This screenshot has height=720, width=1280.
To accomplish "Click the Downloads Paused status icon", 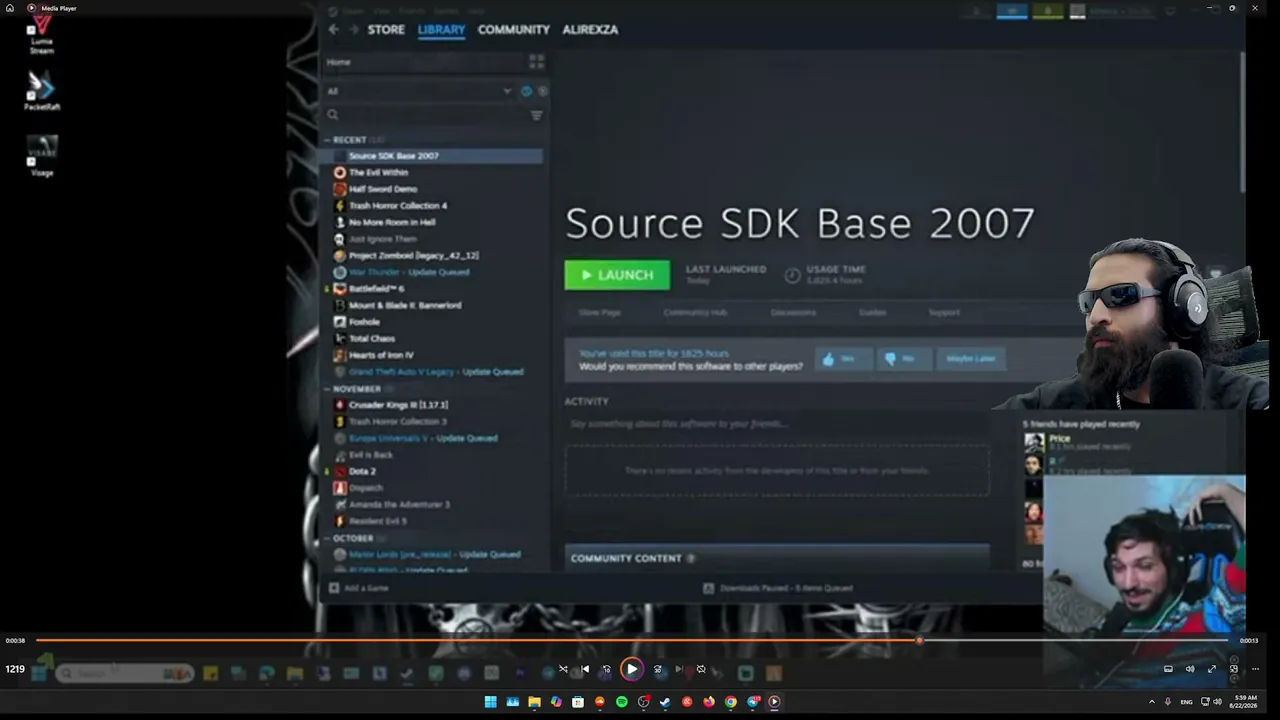I will 708,588.
